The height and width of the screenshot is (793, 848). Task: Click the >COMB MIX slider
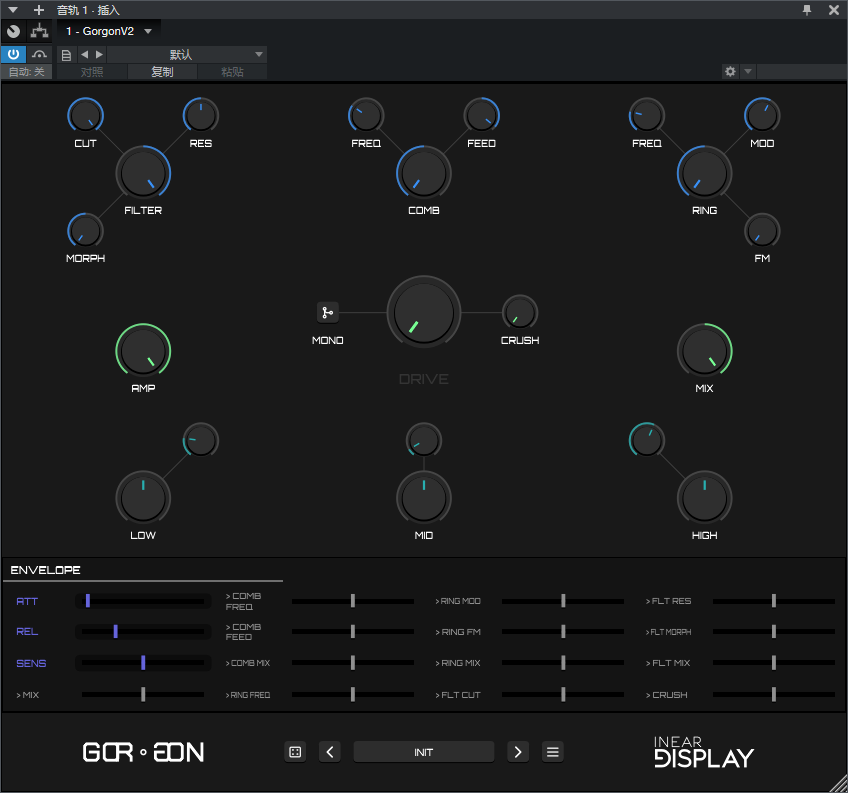point(353,663)
